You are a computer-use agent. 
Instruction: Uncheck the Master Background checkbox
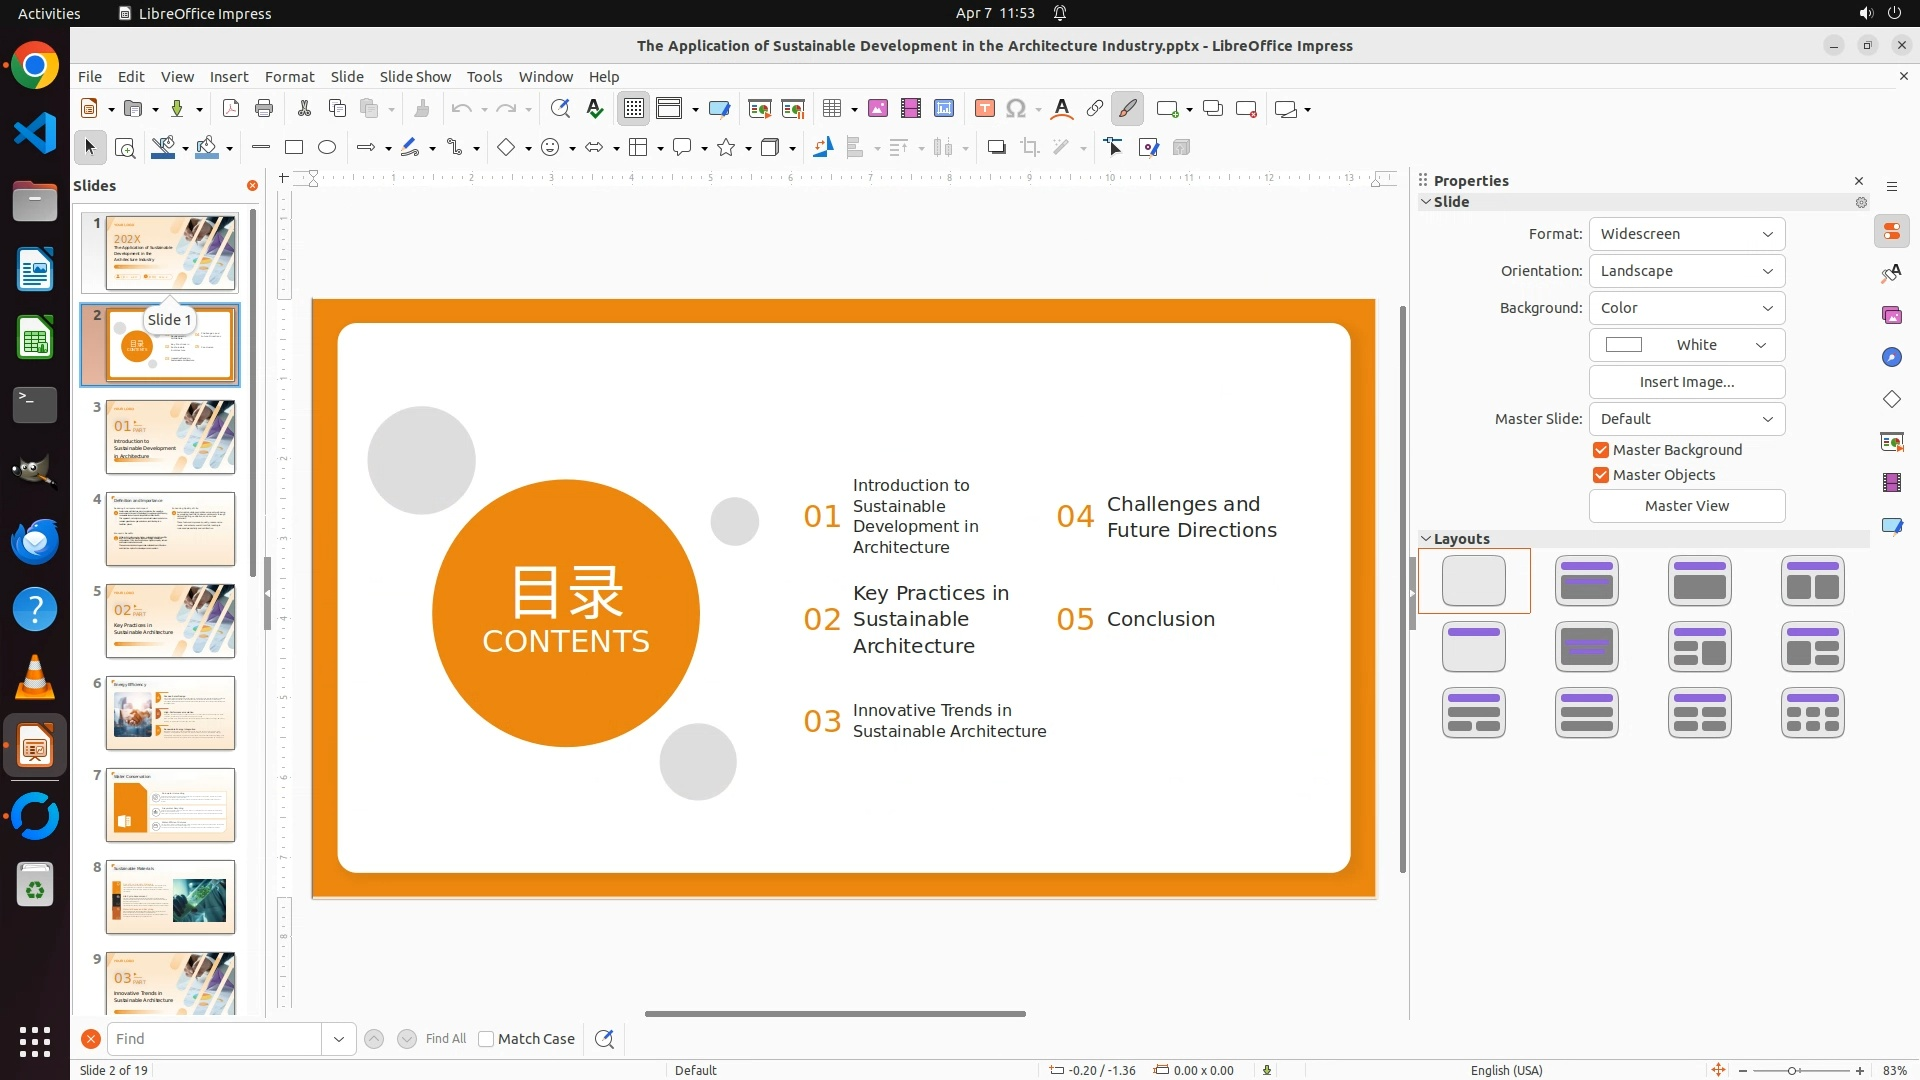[x=1601, y=450]
